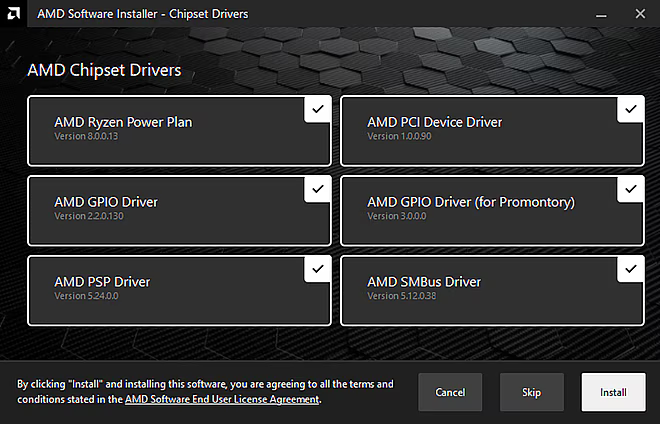Uncheck the AMD Ryzen Power Plan checkbox
Image resolution: width=660 pixels, height=424 pixels.
318,109
